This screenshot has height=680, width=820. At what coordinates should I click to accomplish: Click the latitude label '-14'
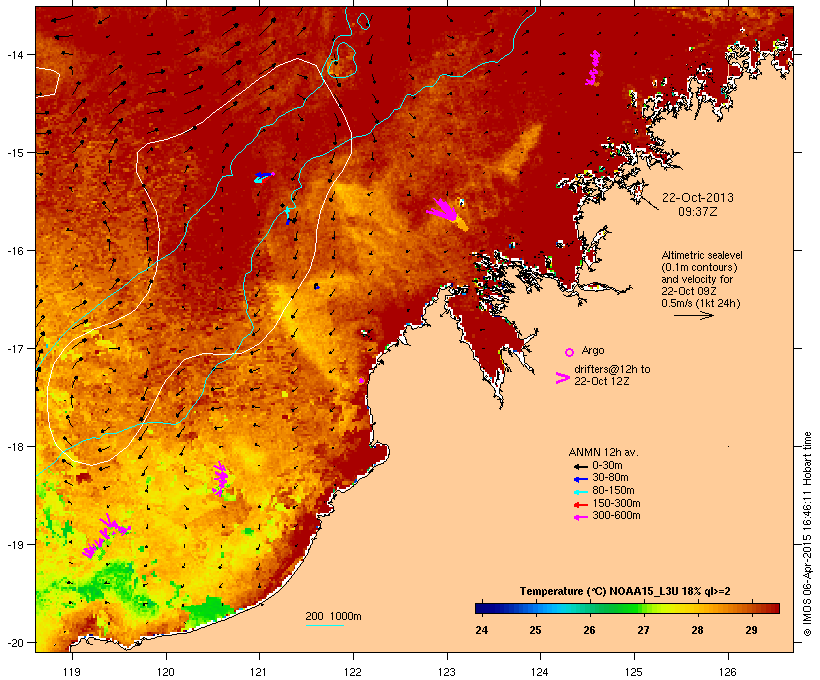[14, 54]
